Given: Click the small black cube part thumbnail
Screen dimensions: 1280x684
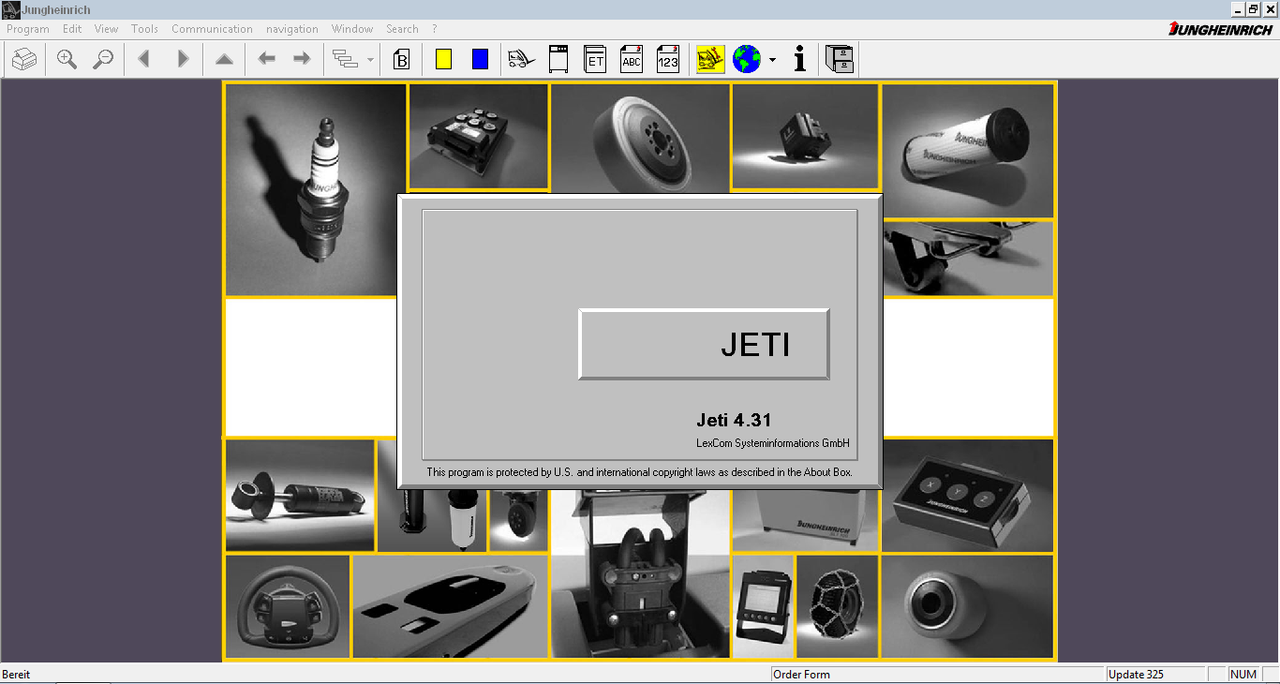Looking at the screenshot, I should [x=805, y=136].
